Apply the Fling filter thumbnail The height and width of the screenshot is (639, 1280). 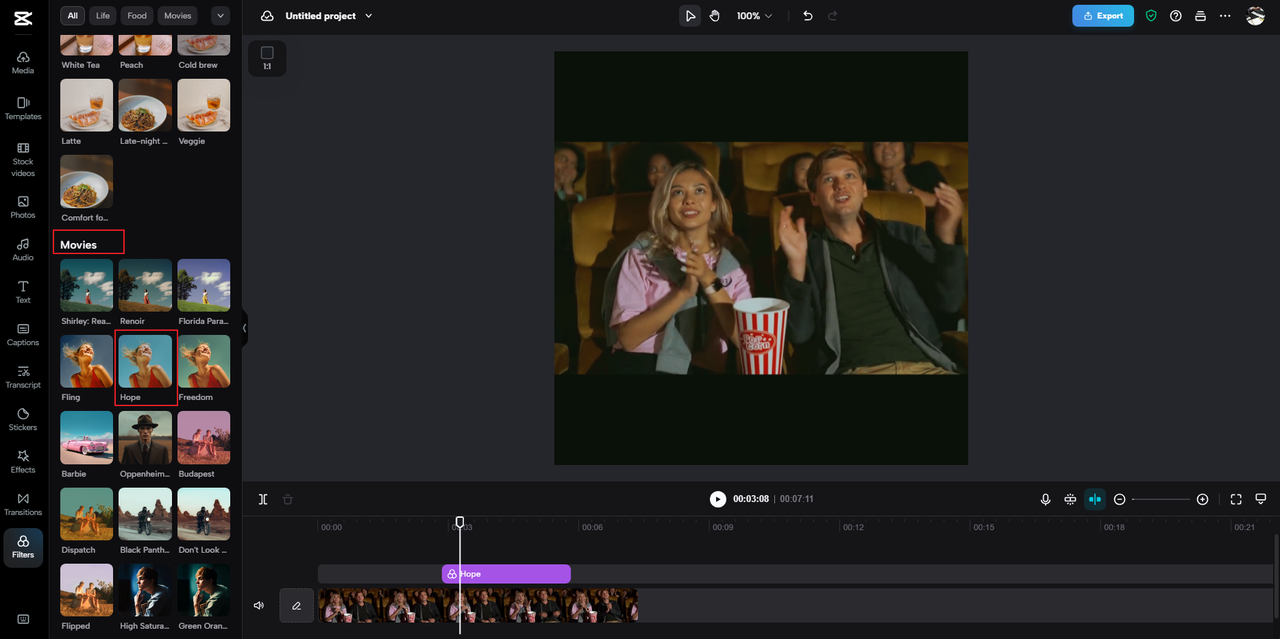click(87, 361)
